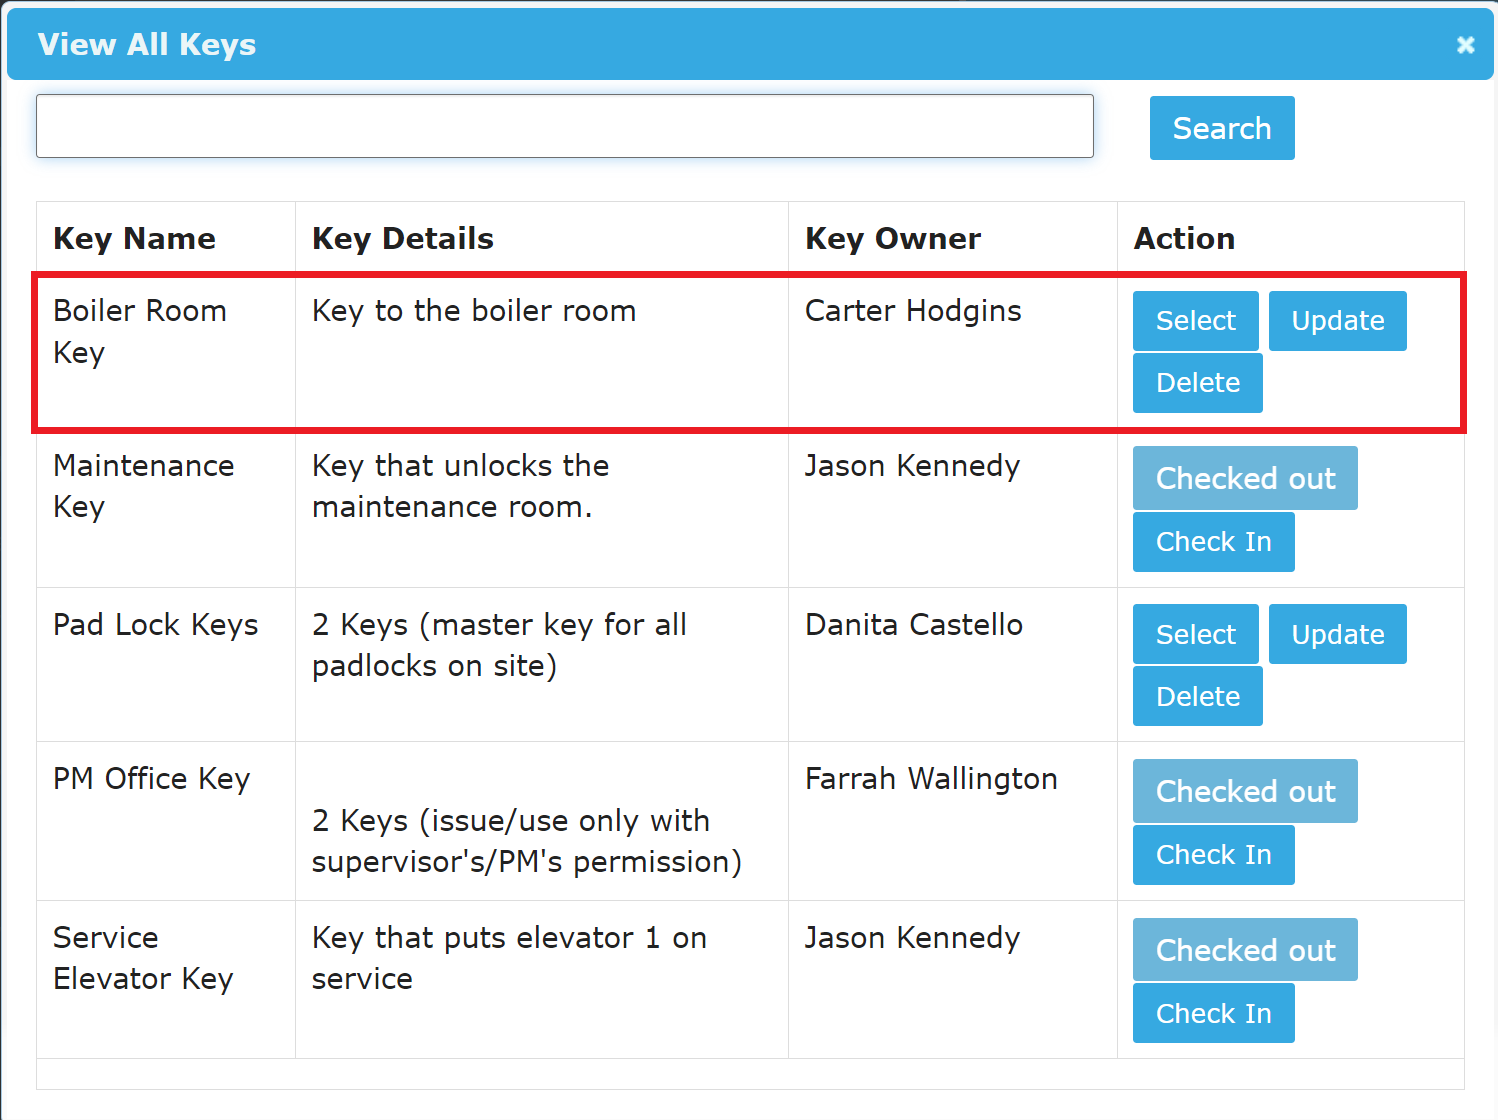1498x1120 pixels.
Task: Select the Pad Lock Keys
Action: click(1195, 634)
